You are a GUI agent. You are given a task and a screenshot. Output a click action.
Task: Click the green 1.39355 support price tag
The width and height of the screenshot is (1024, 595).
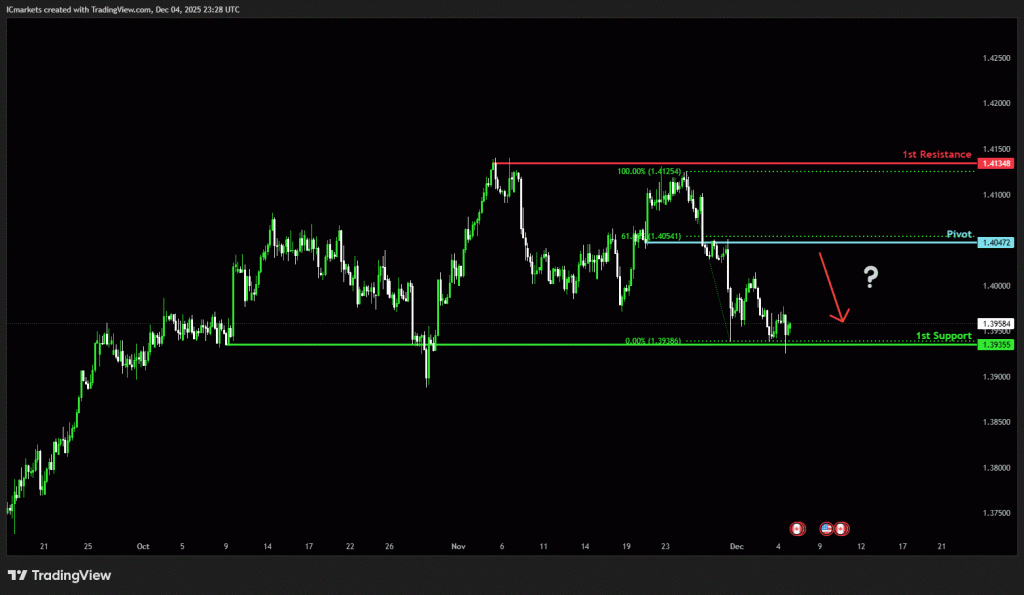[x=996, y=345]
